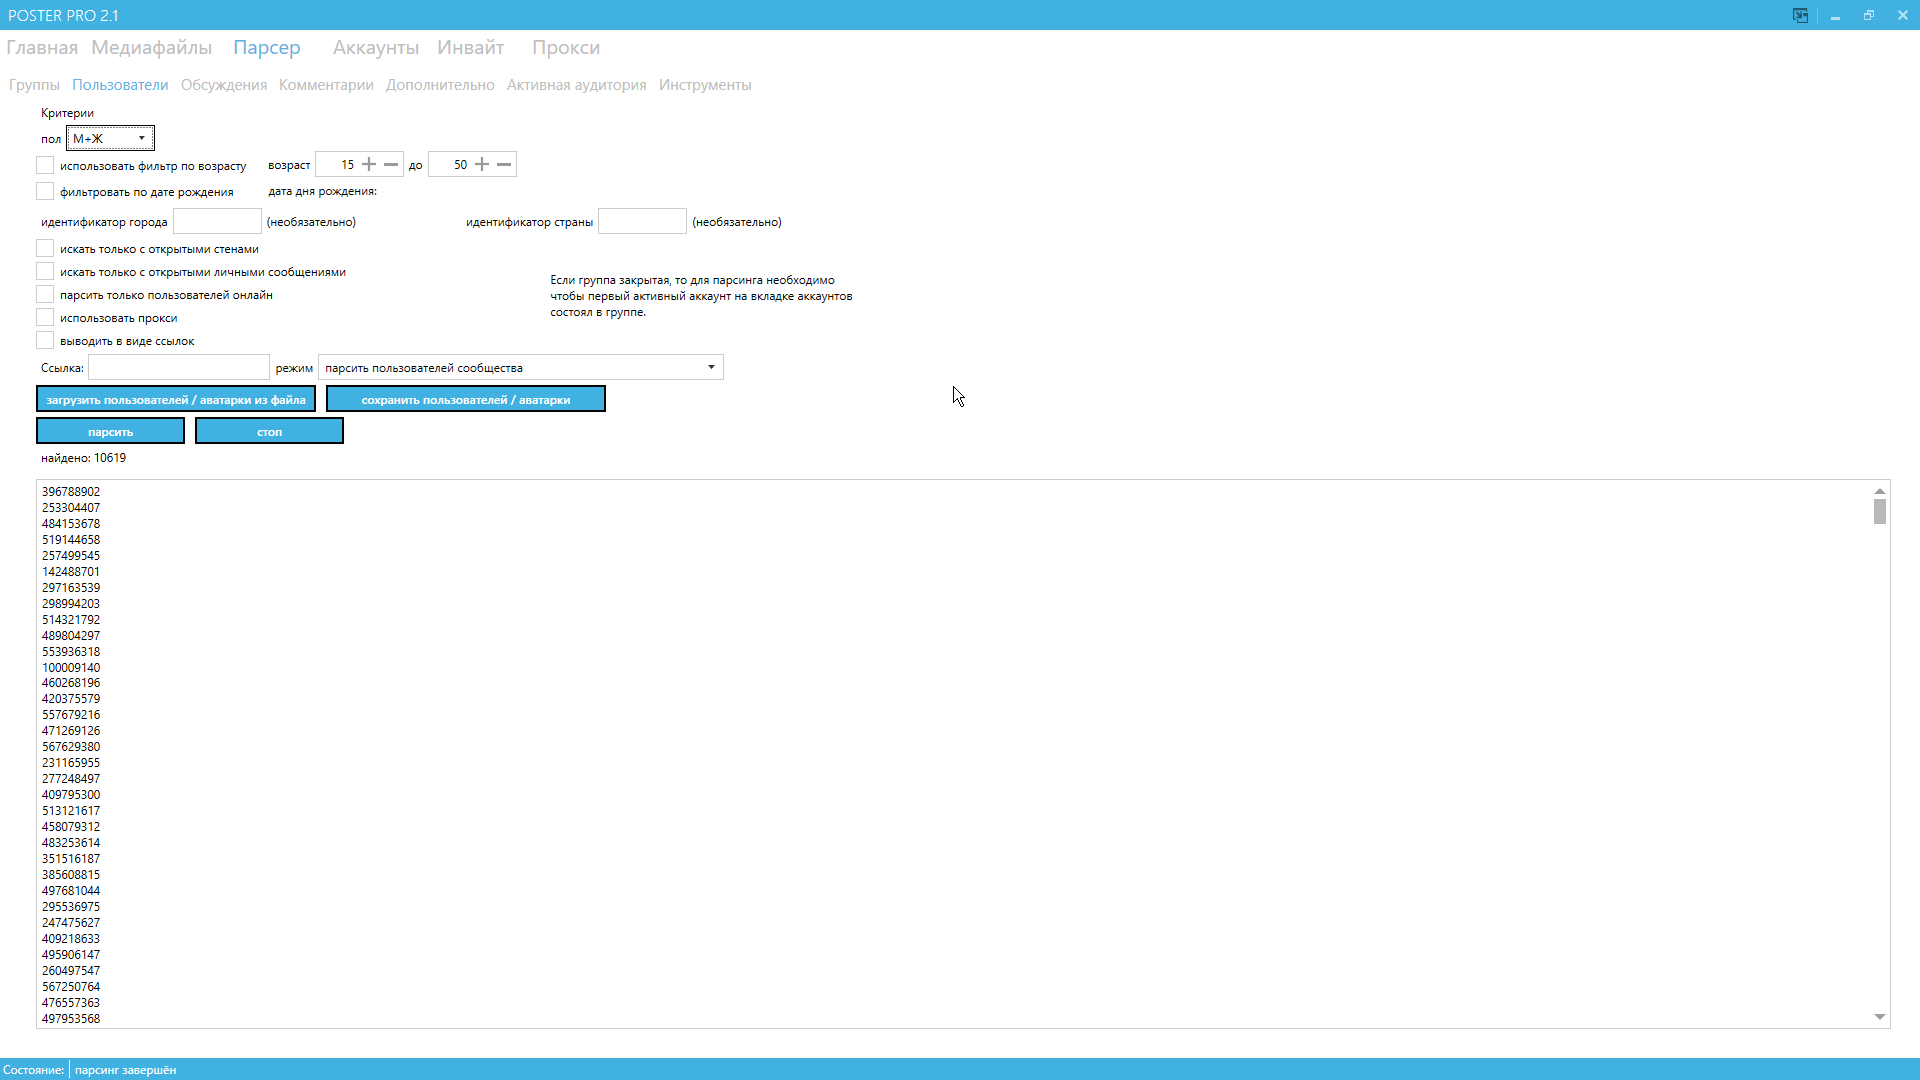
Task: Click the title bar icon left of minimize
Action: click(1800, 15)
